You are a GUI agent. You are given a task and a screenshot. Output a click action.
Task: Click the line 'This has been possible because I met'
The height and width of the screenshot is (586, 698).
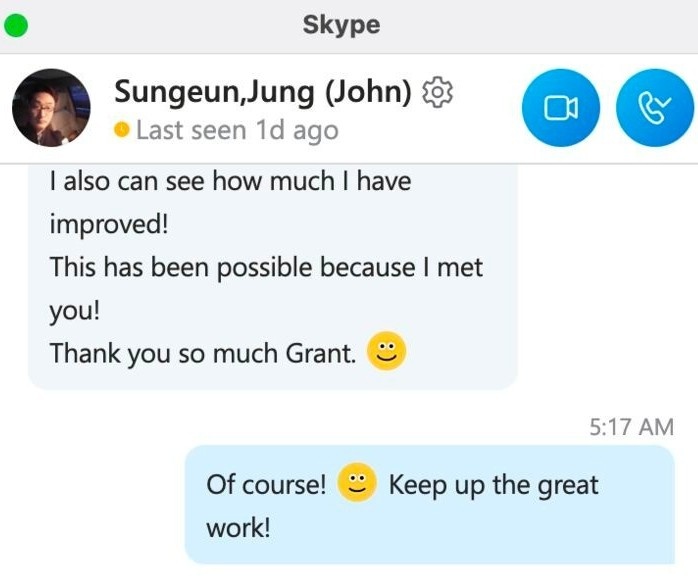click(x=266, y=268)
